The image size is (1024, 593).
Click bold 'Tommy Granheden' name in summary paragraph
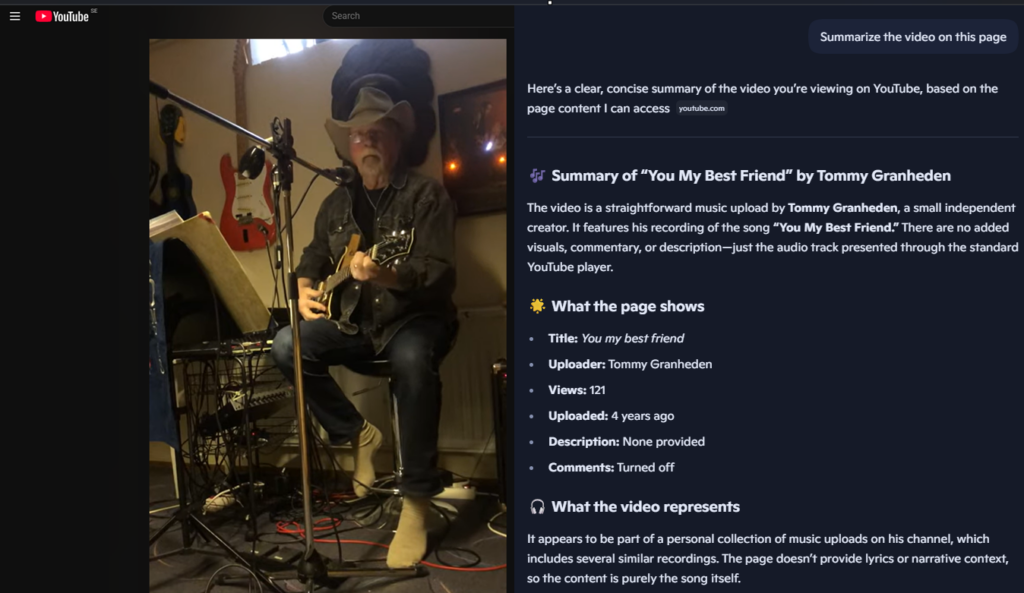pos(842,208)
